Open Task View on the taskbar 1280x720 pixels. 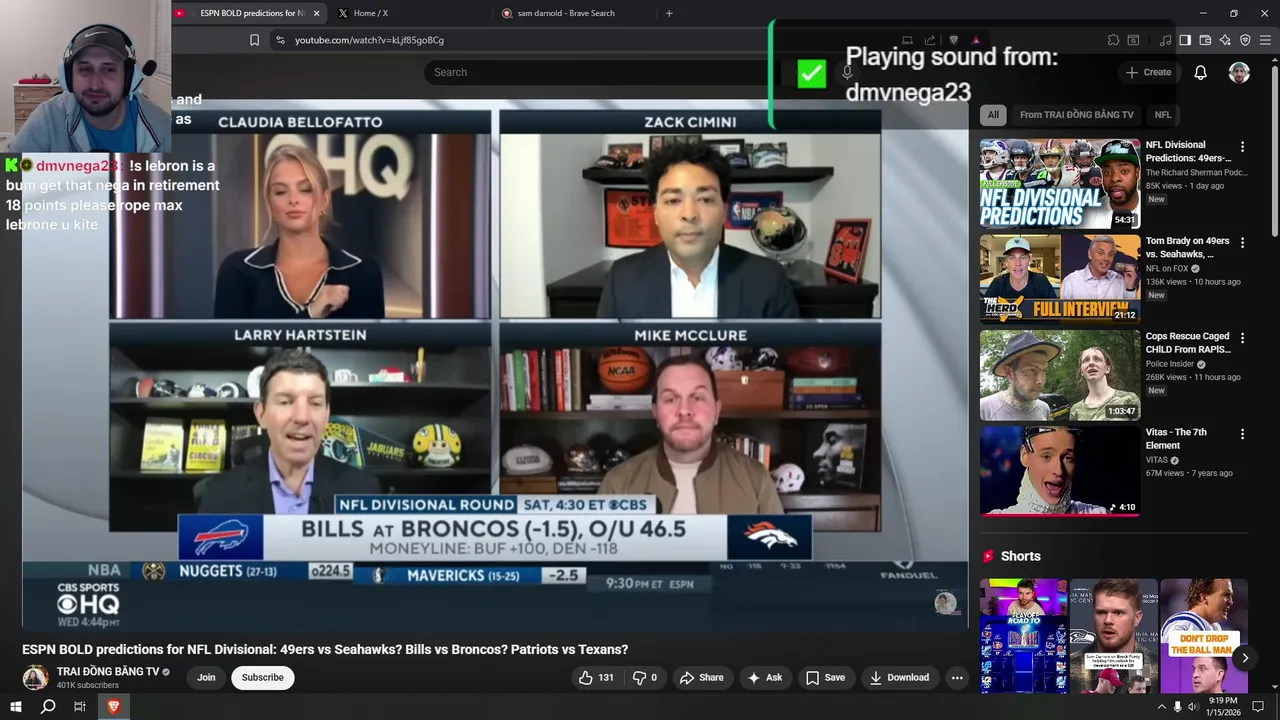(80, 706)
